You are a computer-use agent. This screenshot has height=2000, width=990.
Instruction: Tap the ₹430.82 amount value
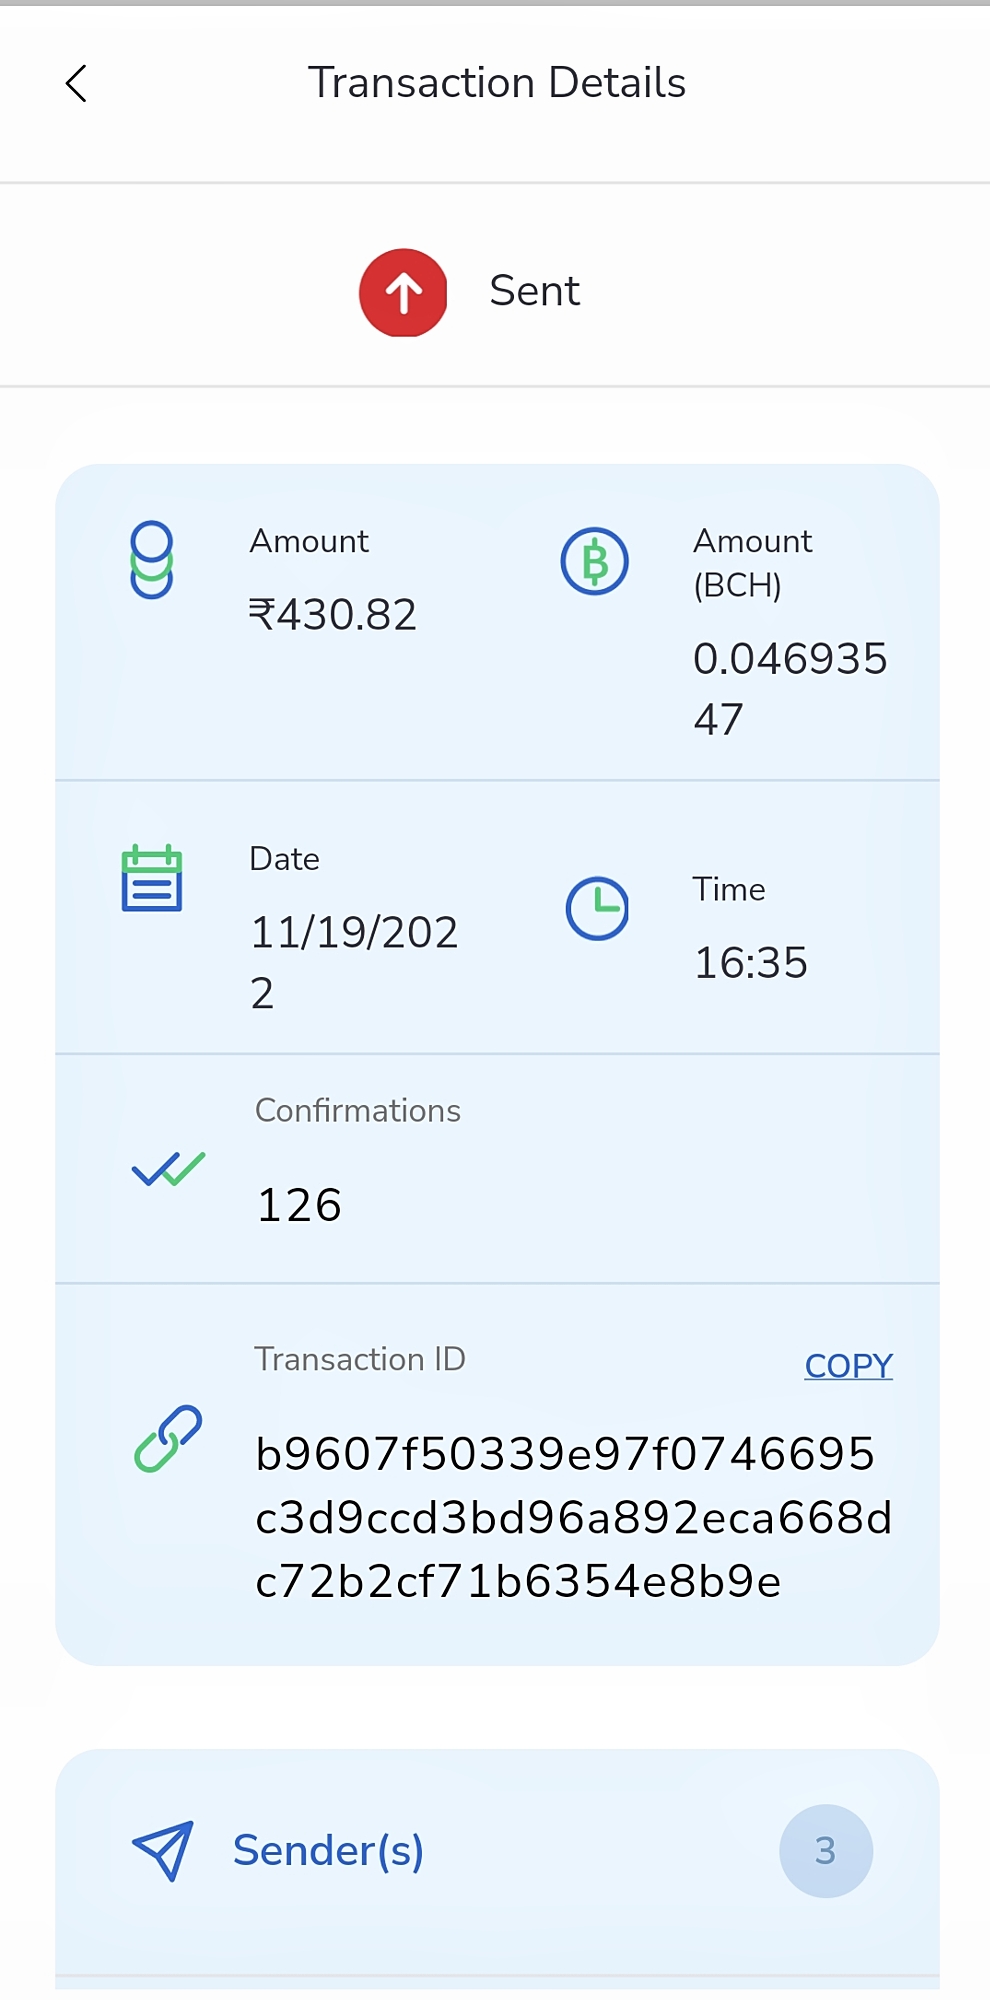pos(332,615)
